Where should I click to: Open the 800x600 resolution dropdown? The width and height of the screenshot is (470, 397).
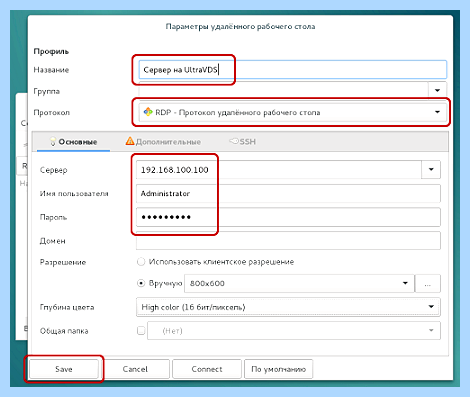(x=299, y=283)
